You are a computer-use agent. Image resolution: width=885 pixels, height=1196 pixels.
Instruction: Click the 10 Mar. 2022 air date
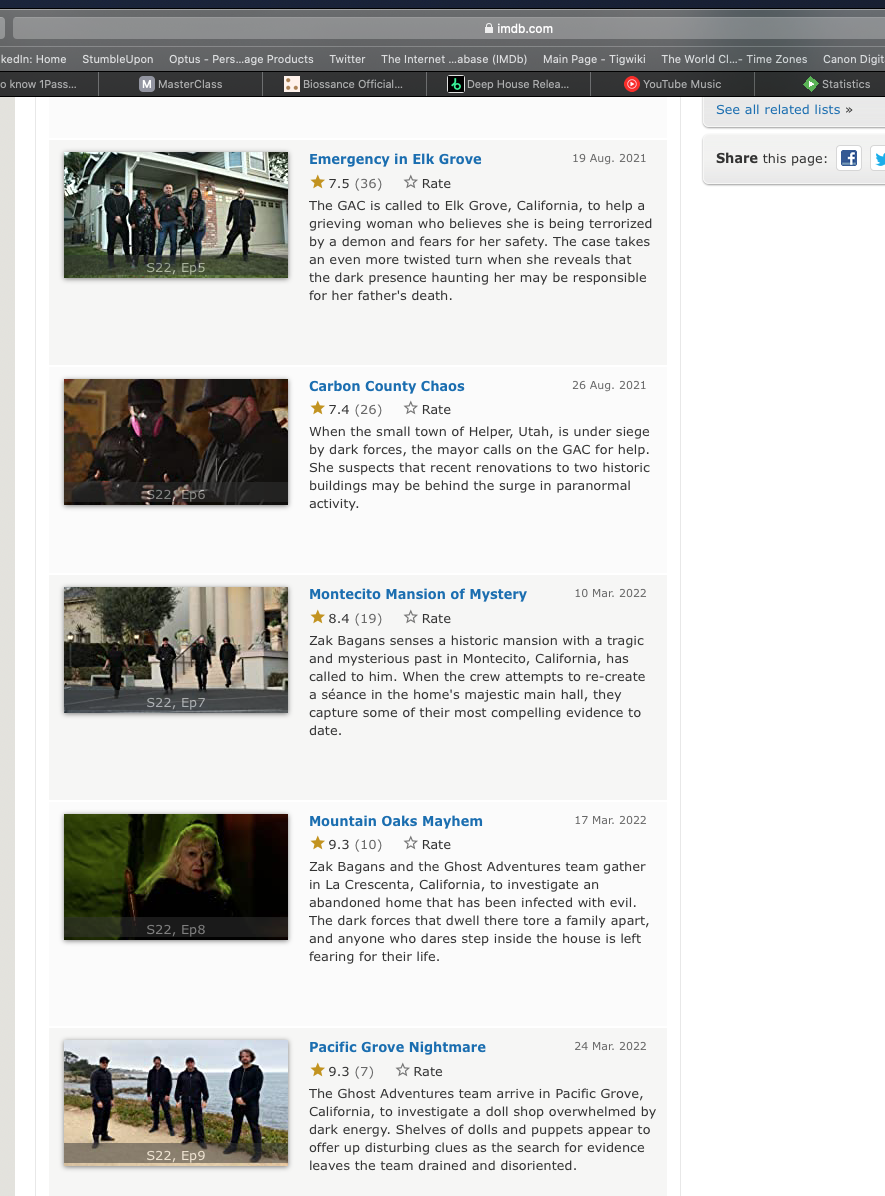tap(610, 593)
